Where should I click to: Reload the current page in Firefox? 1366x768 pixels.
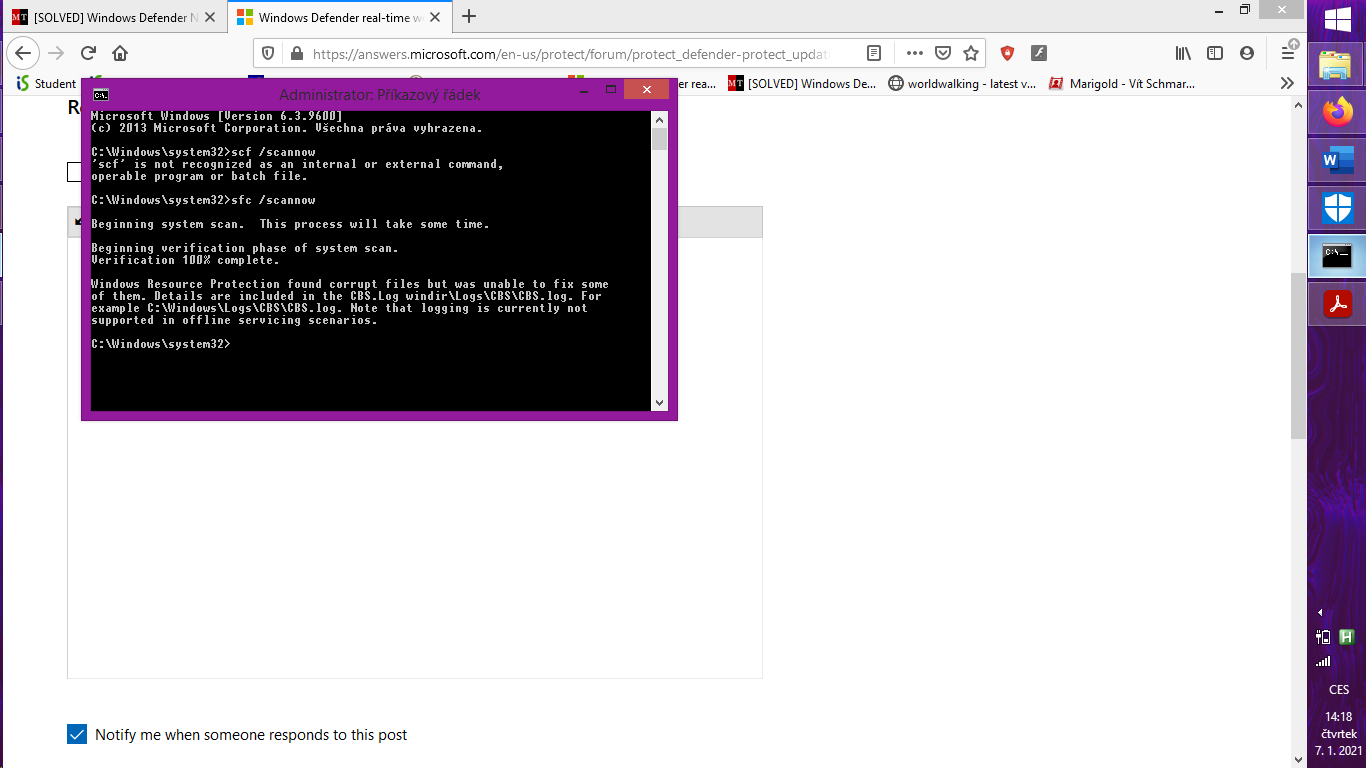[x=88, y=53]
